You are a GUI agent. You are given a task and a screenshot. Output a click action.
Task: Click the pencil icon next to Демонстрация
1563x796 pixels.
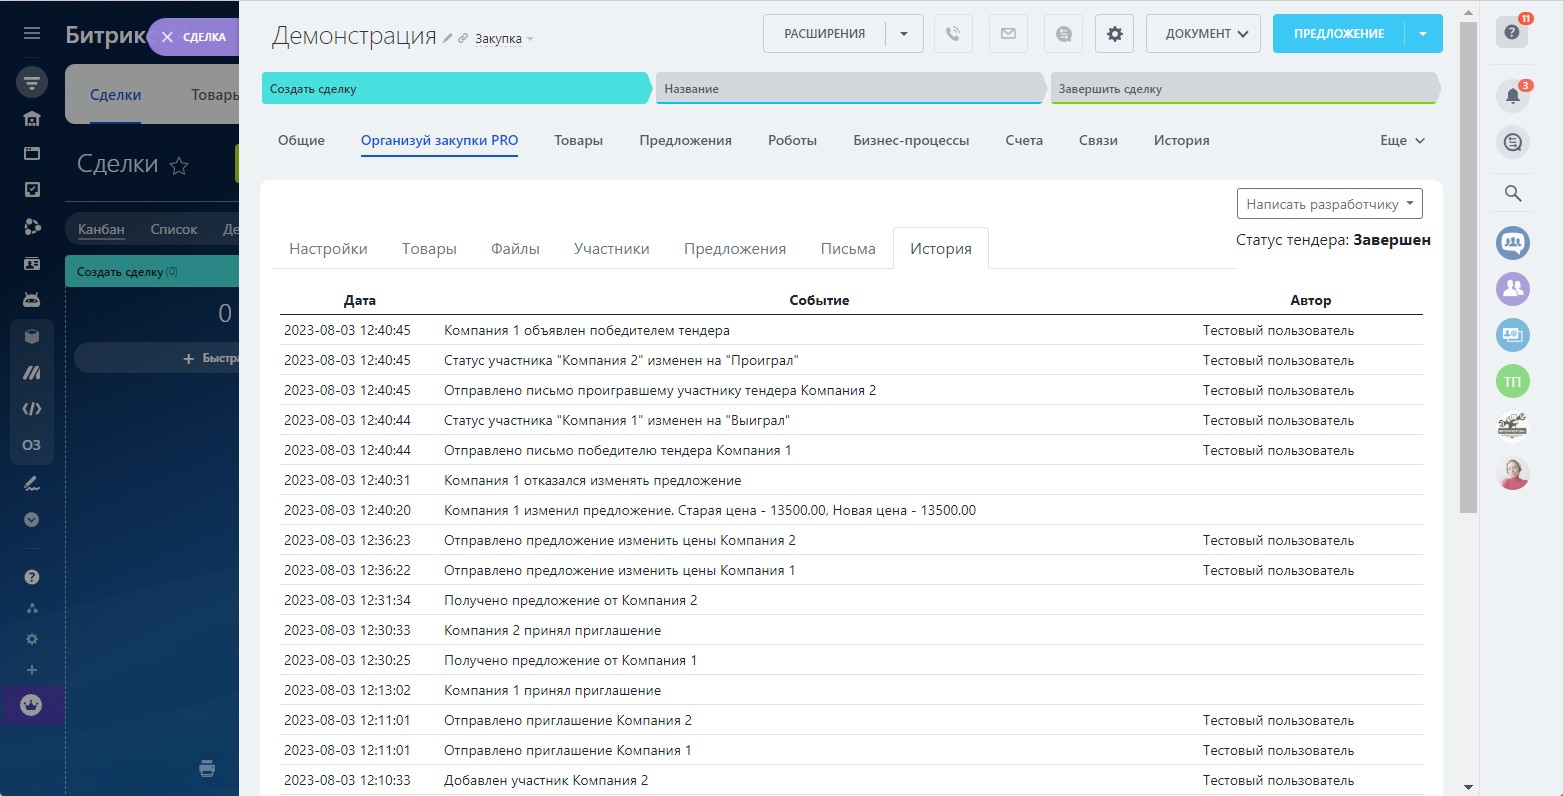(x=448, y=39)
